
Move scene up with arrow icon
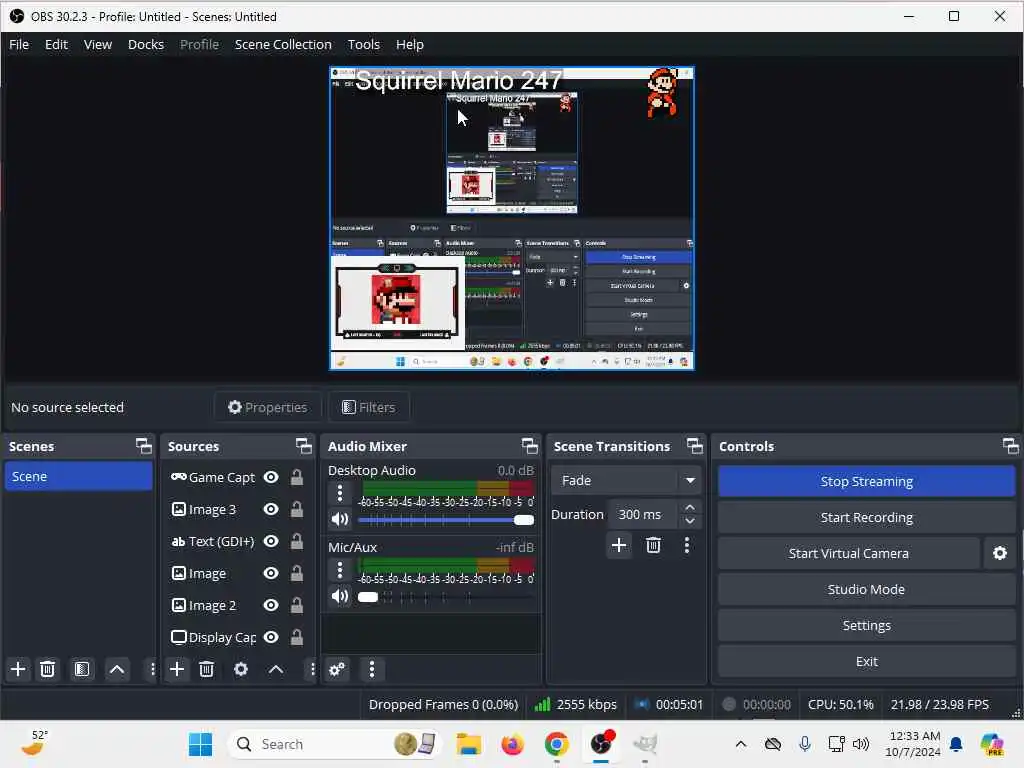click(x=117, y=669)
